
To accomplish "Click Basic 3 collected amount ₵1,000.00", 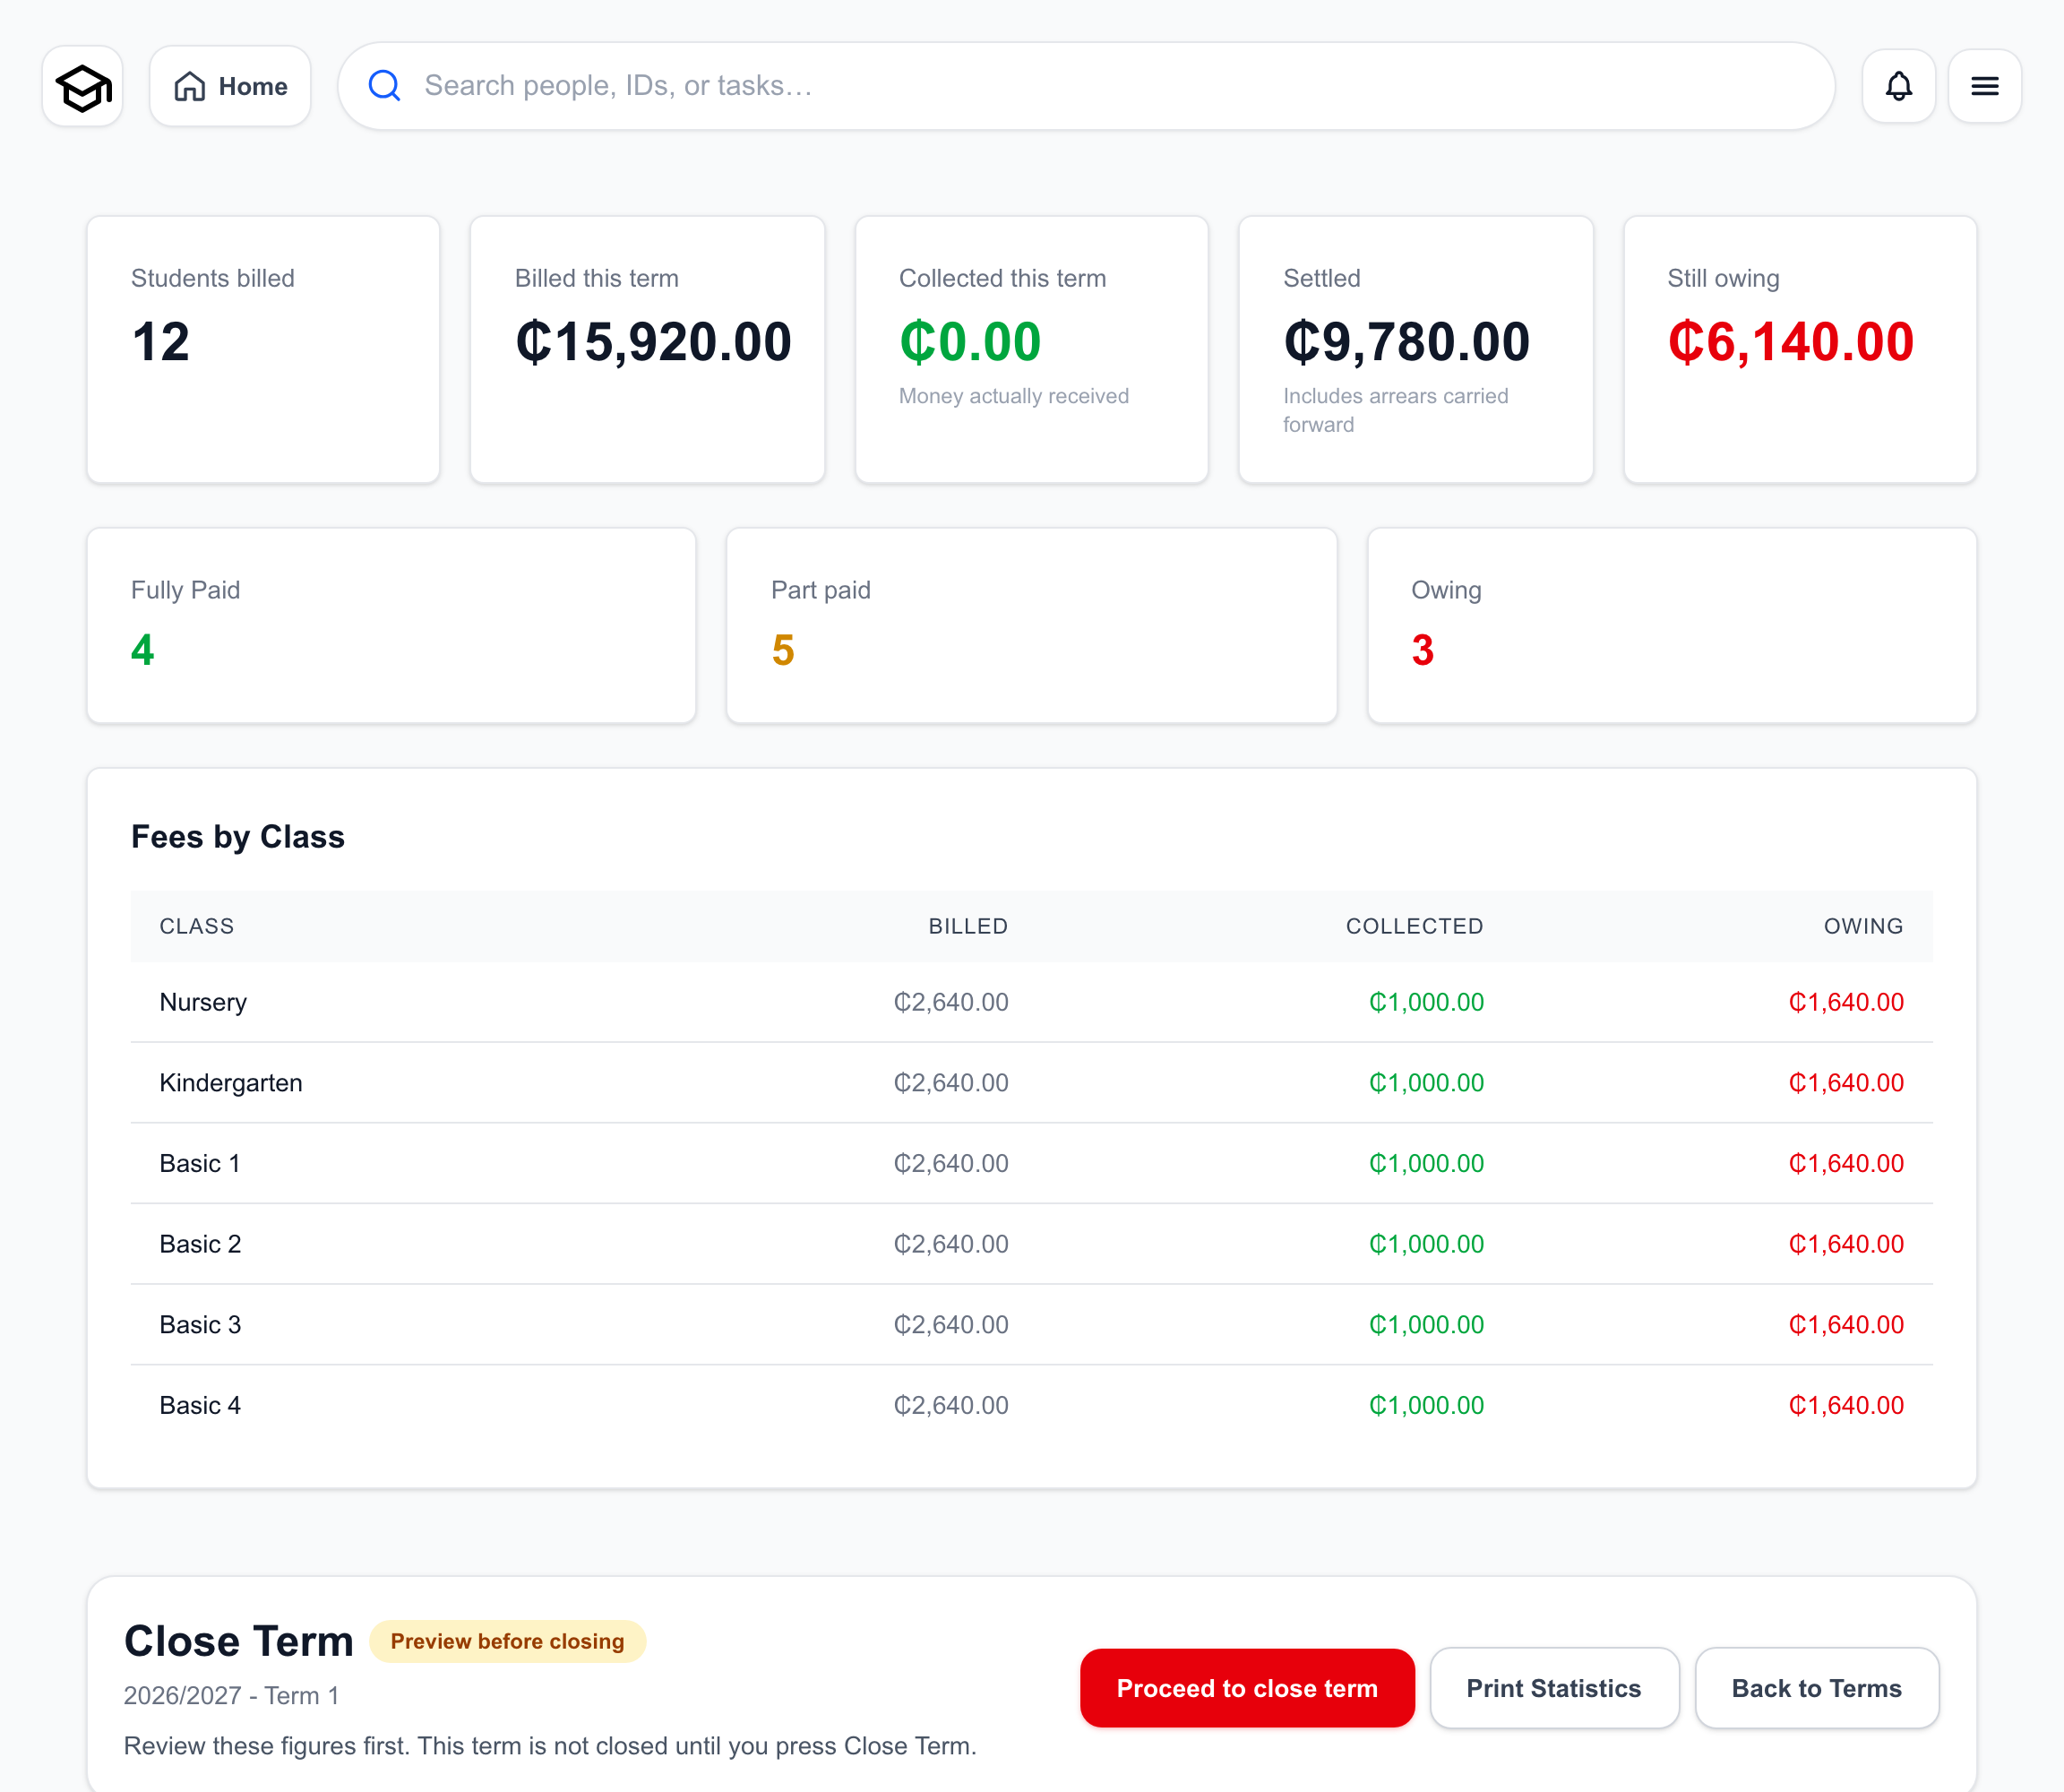I will (1426, 1324).
